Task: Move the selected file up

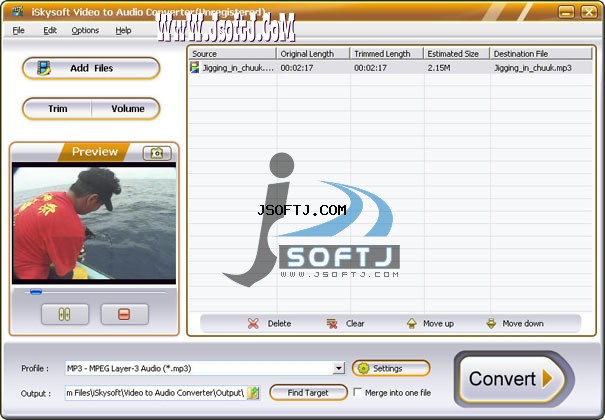Action: click(430, 324)
